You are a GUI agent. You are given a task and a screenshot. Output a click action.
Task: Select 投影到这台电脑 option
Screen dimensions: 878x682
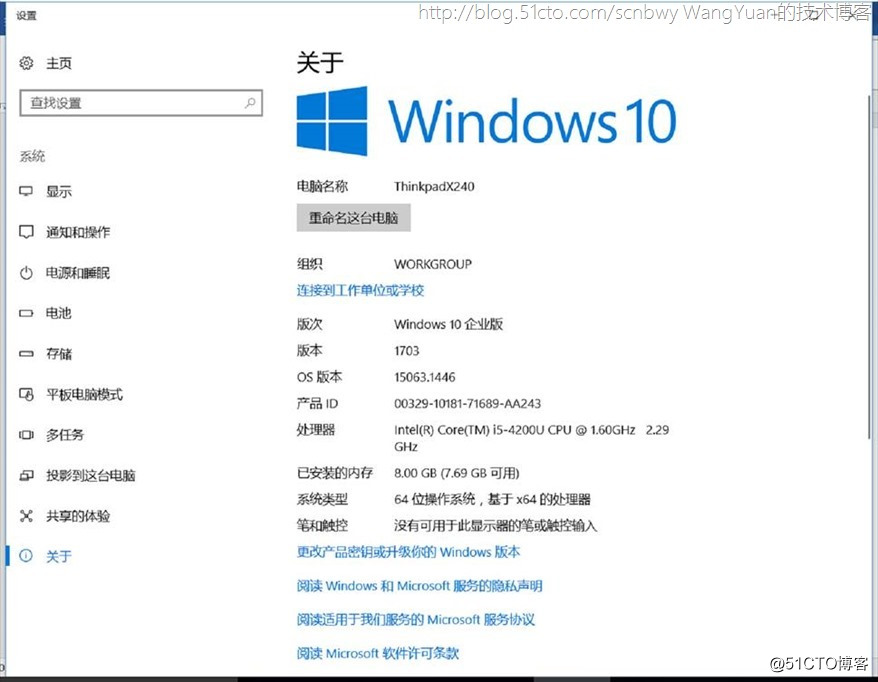[91, 475]
